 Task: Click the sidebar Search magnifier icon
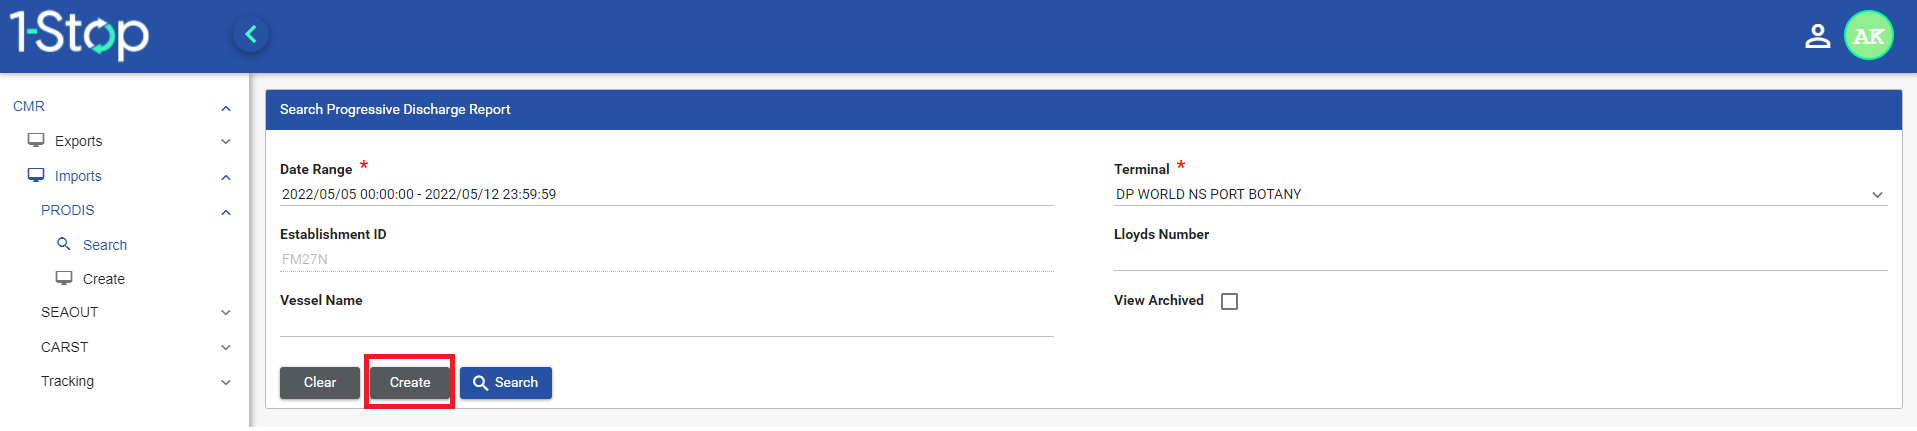[64, 244]
